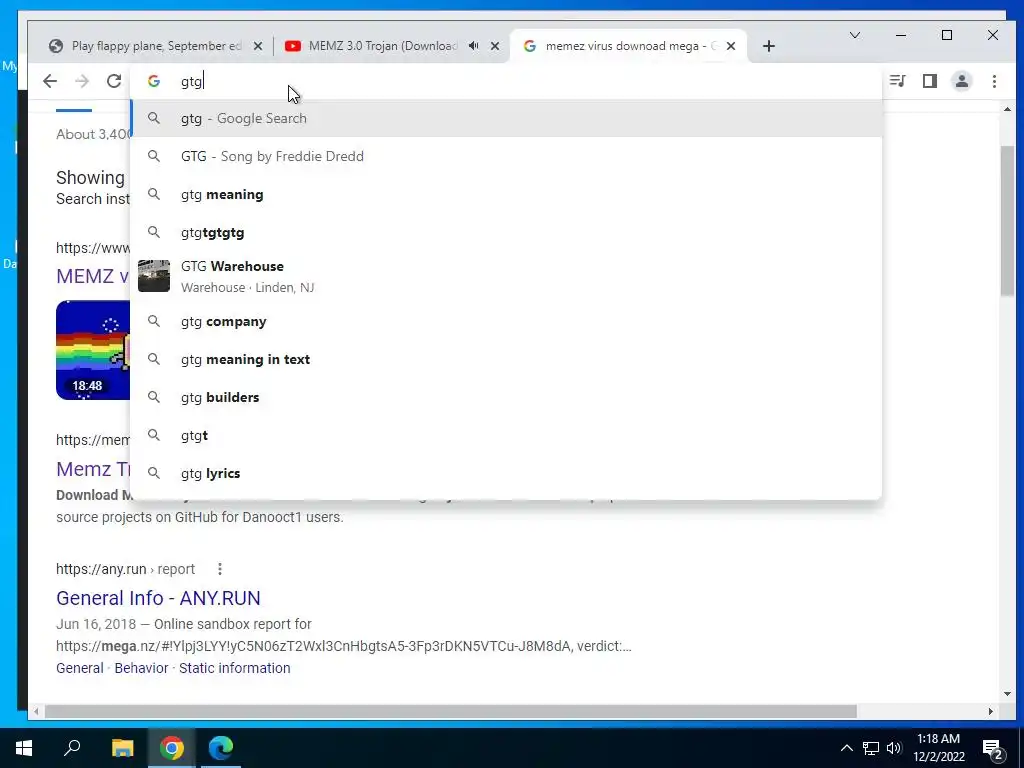This screenshot has width=1024, height=768.
Task: Open network status tray icon
Action: point(871,748)
